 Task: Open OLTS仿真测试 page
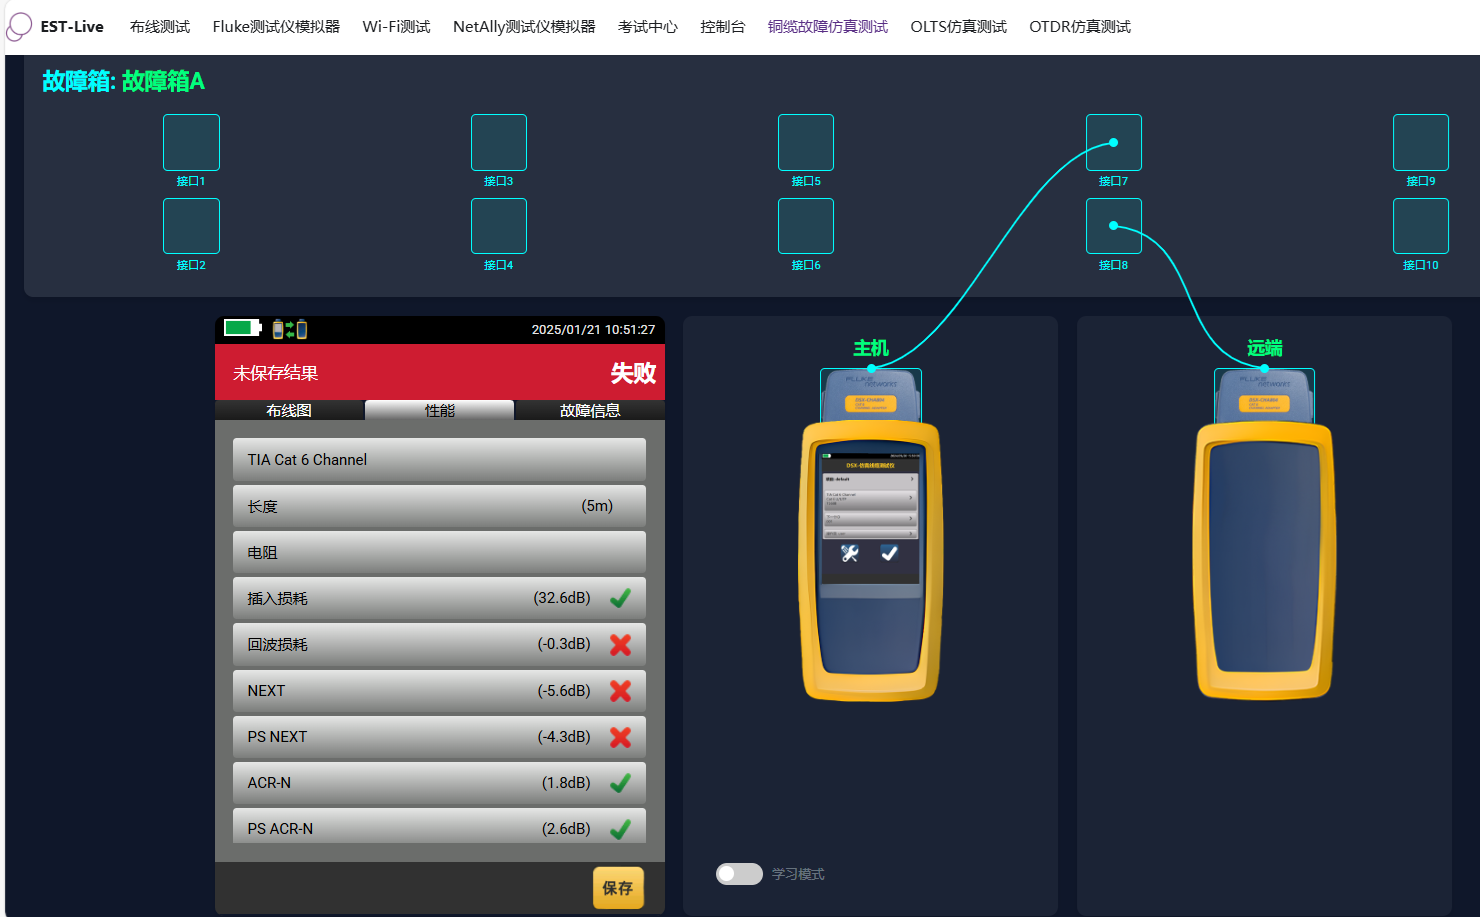(958, 27)
